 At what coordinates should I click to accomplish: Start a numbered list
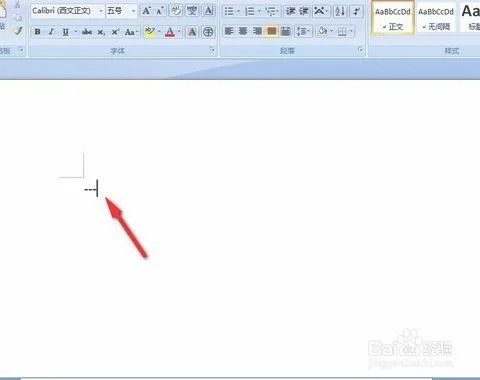click(249, 11)
